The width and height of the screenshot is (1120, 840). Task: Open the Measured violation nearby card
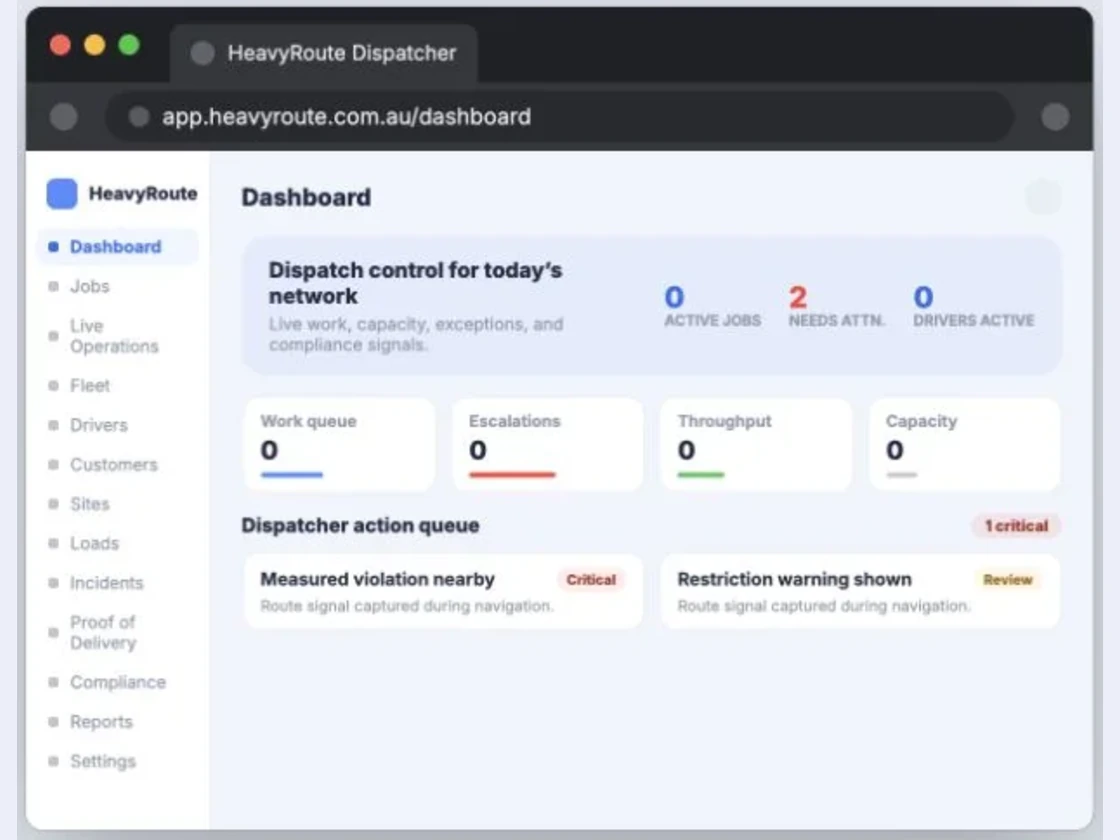pos(444,591)
